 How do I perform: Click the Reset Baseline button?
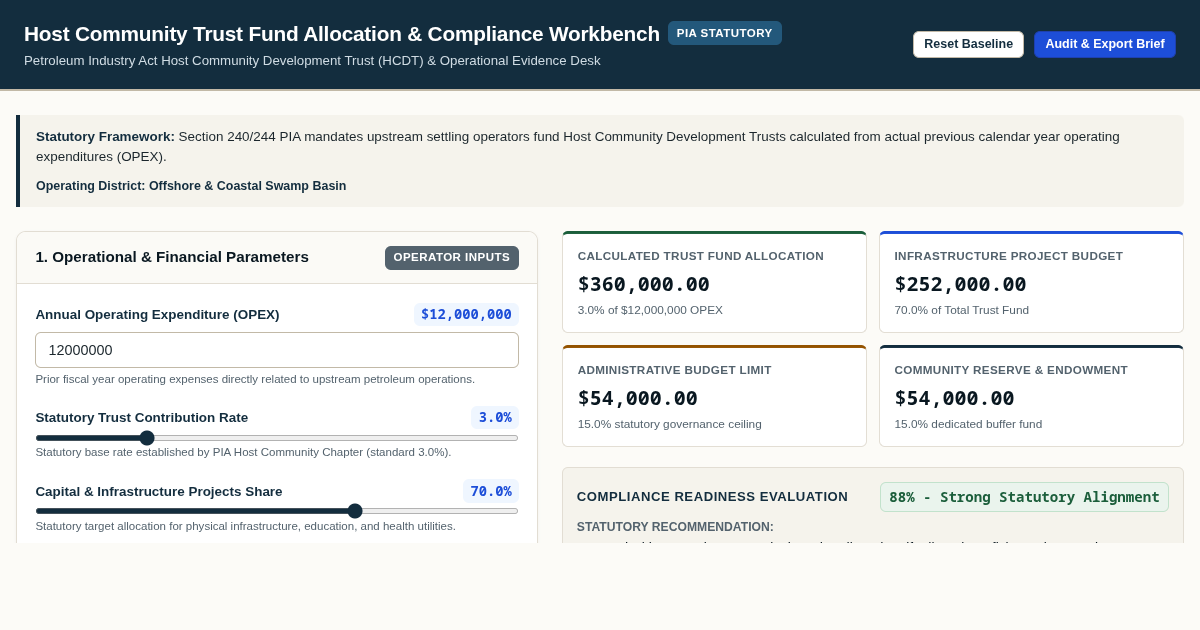968,44
